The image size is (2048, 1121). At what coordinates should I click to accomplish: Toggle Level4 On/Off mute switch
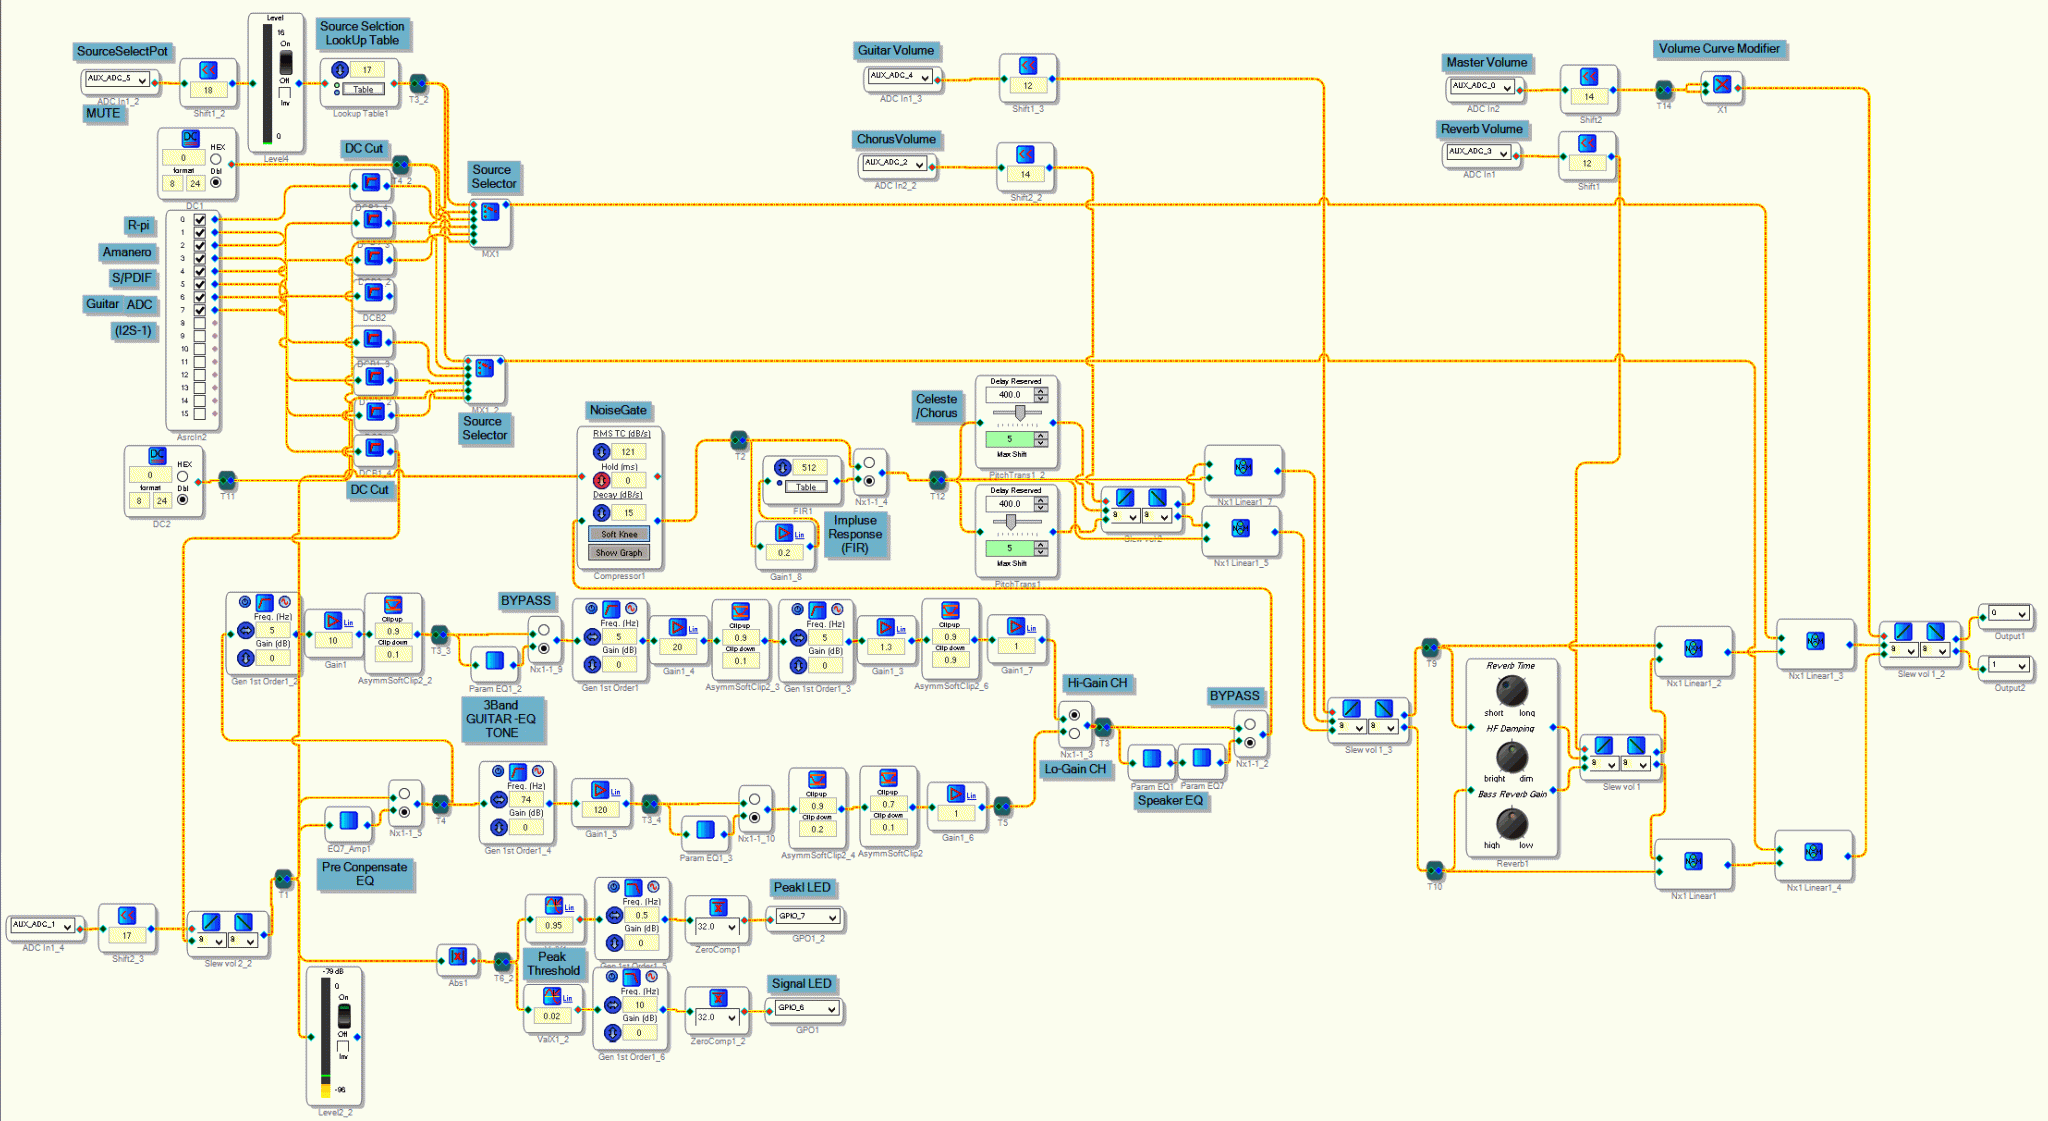(285, 63)
